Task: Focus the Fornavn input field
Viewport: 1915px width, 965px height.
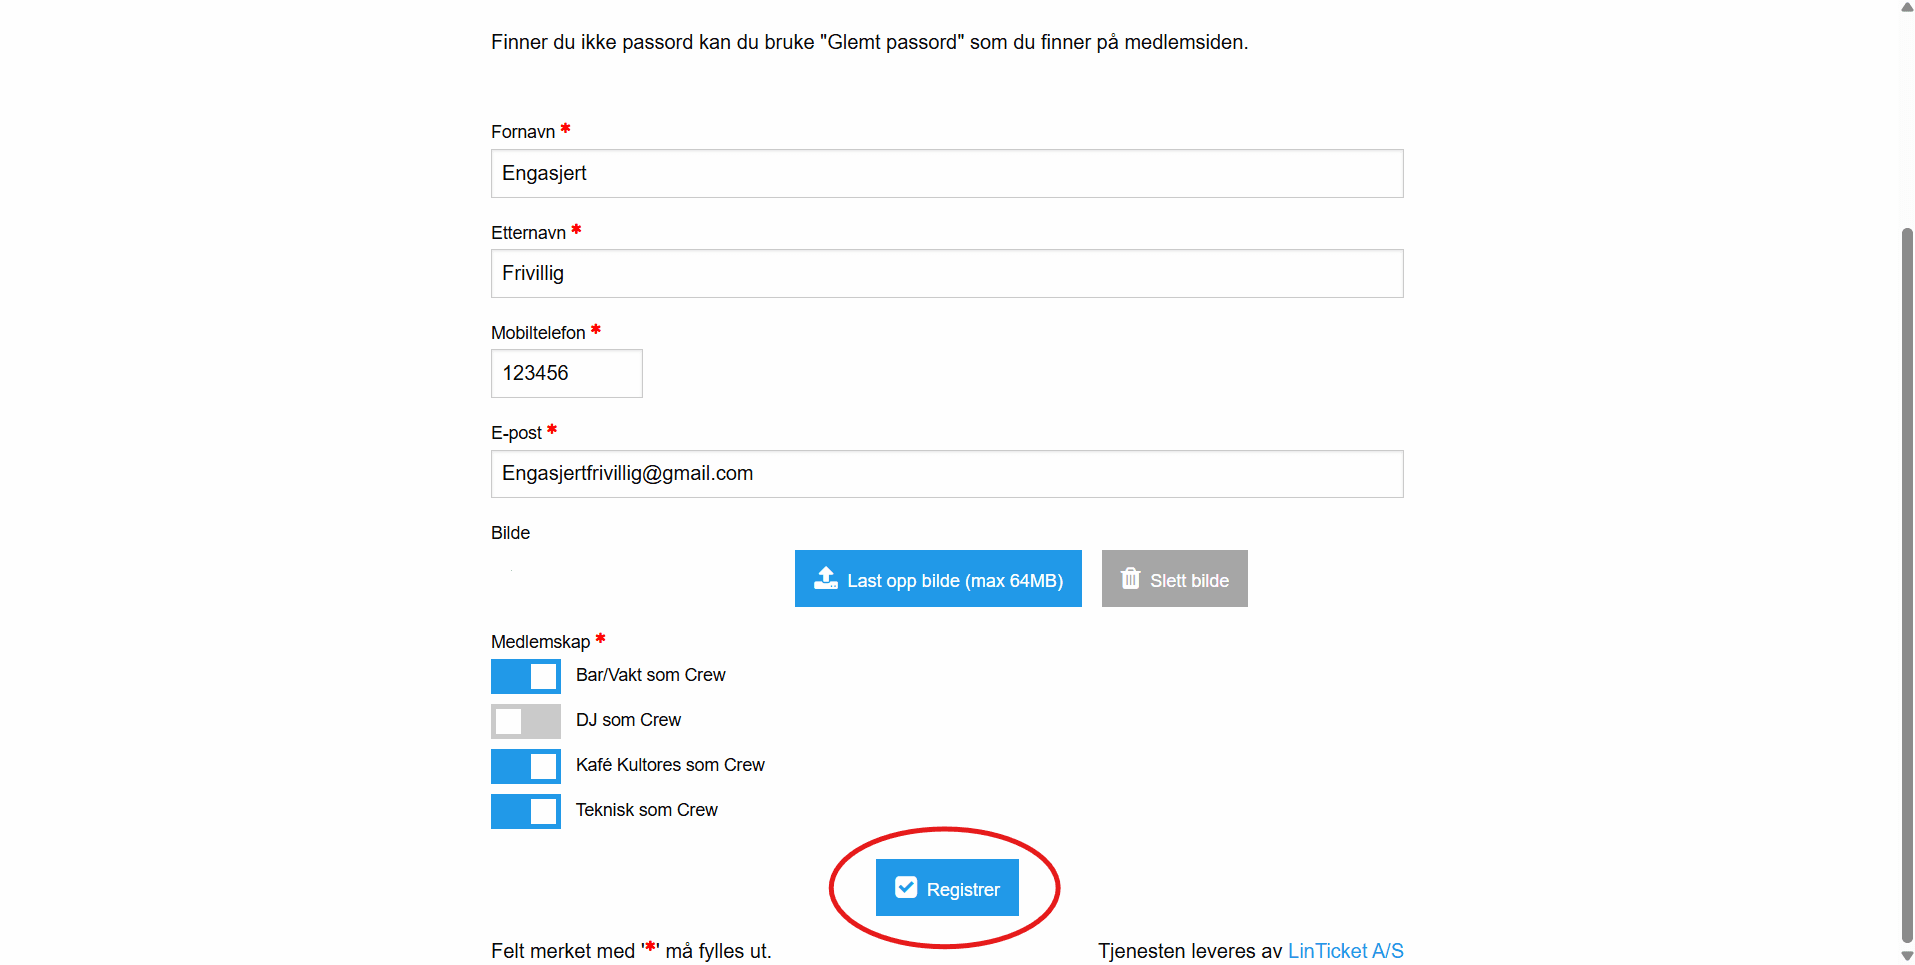Action: tap(947, 174)
